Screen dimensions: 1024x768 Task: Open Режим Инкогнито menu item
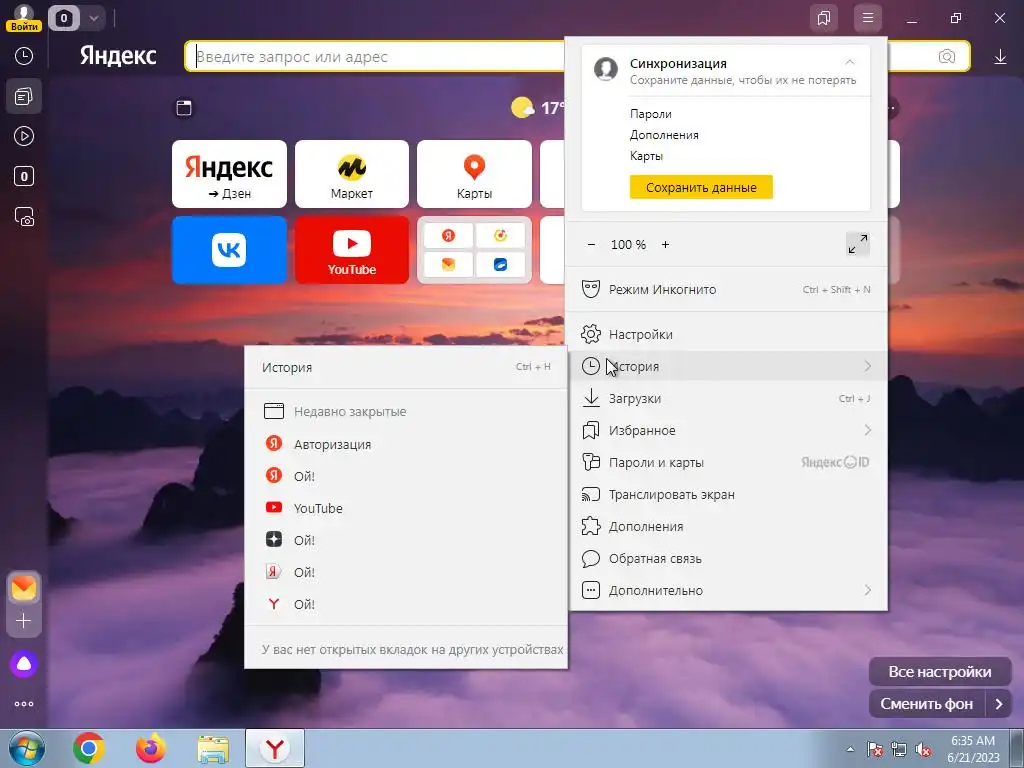click(x=728, y=289)
